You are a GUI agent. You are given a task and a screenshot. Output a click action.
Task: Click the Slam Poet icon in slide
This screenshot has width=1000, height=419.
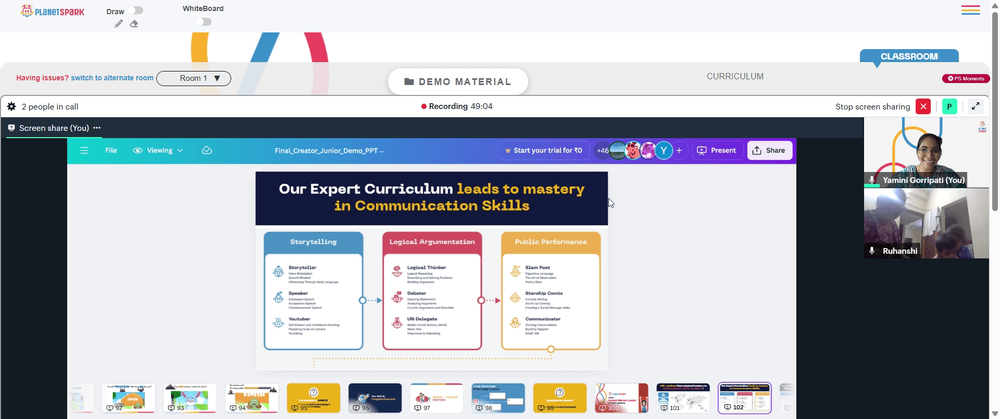tap(515, 272)
